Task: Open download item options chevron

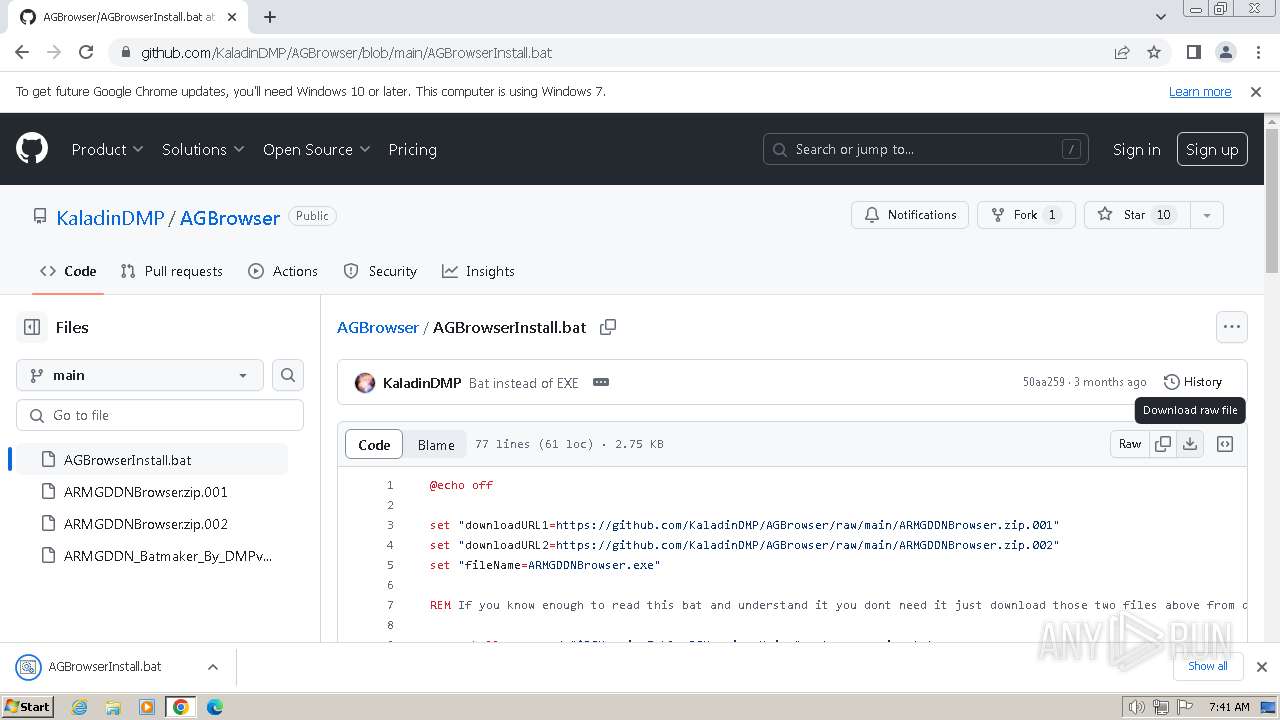Action: (213, 666)
